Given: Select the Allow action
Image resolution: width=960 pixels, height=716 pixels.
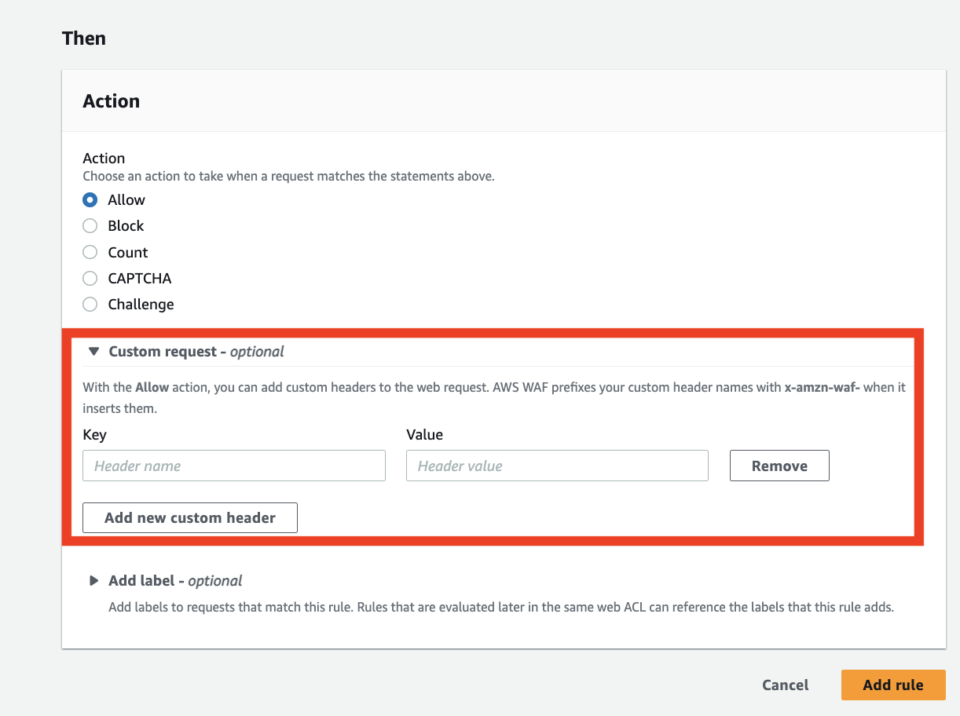Looking at the screenshot, I should (89, 199).
